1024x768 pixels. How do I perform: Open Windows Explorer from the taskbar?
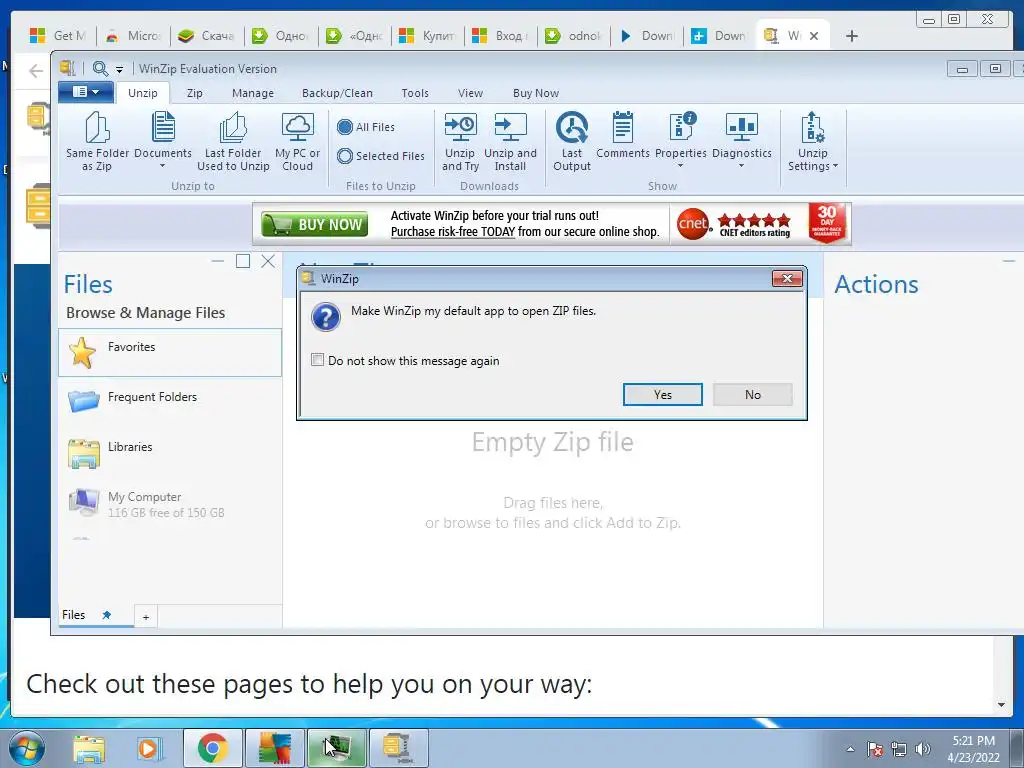[89, 748]
